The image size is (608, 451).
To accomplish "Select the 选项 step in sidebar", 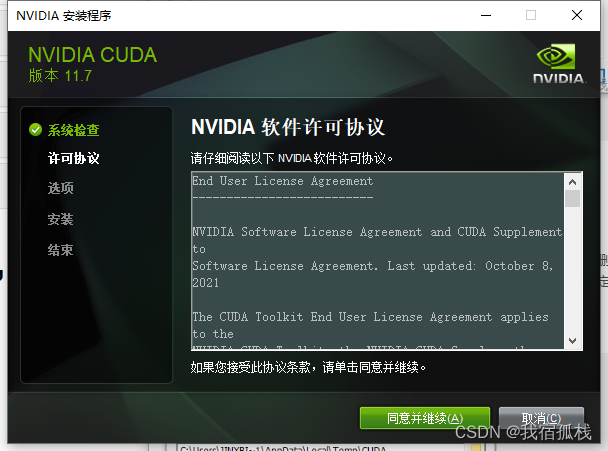I will (60, 188).
